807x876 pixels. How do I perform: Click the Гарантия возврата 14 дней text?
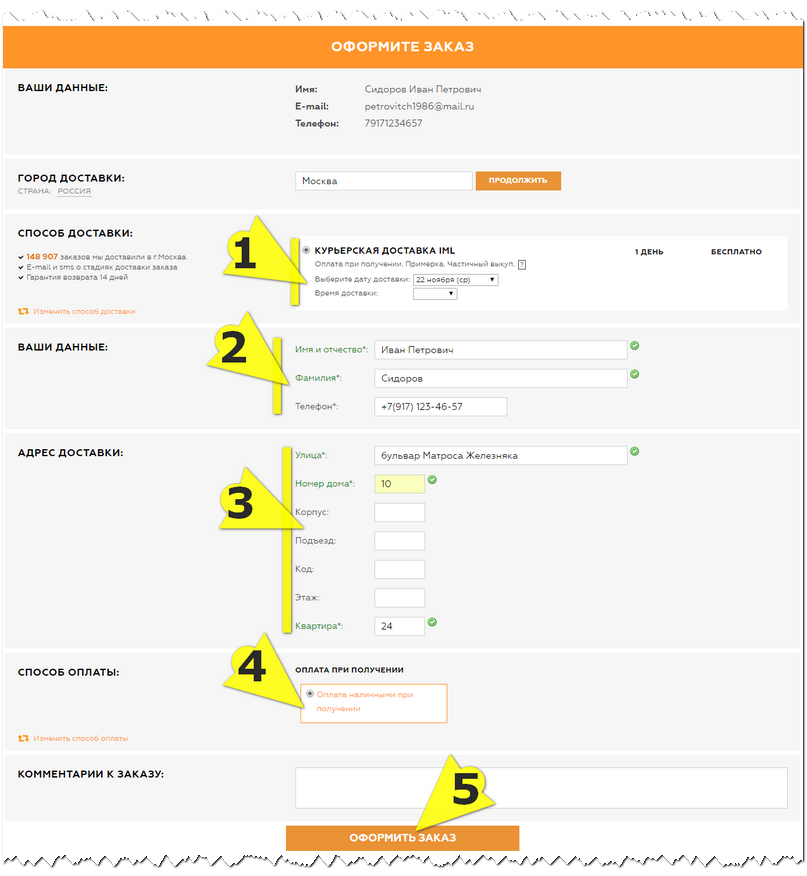tap(77, 277)
